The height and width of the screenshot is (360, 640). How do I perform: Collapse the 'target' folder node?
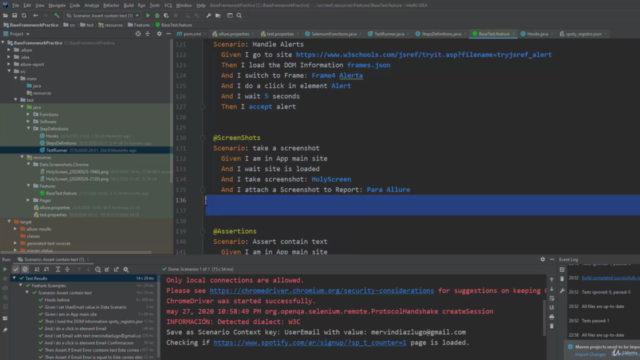point(9,222)
